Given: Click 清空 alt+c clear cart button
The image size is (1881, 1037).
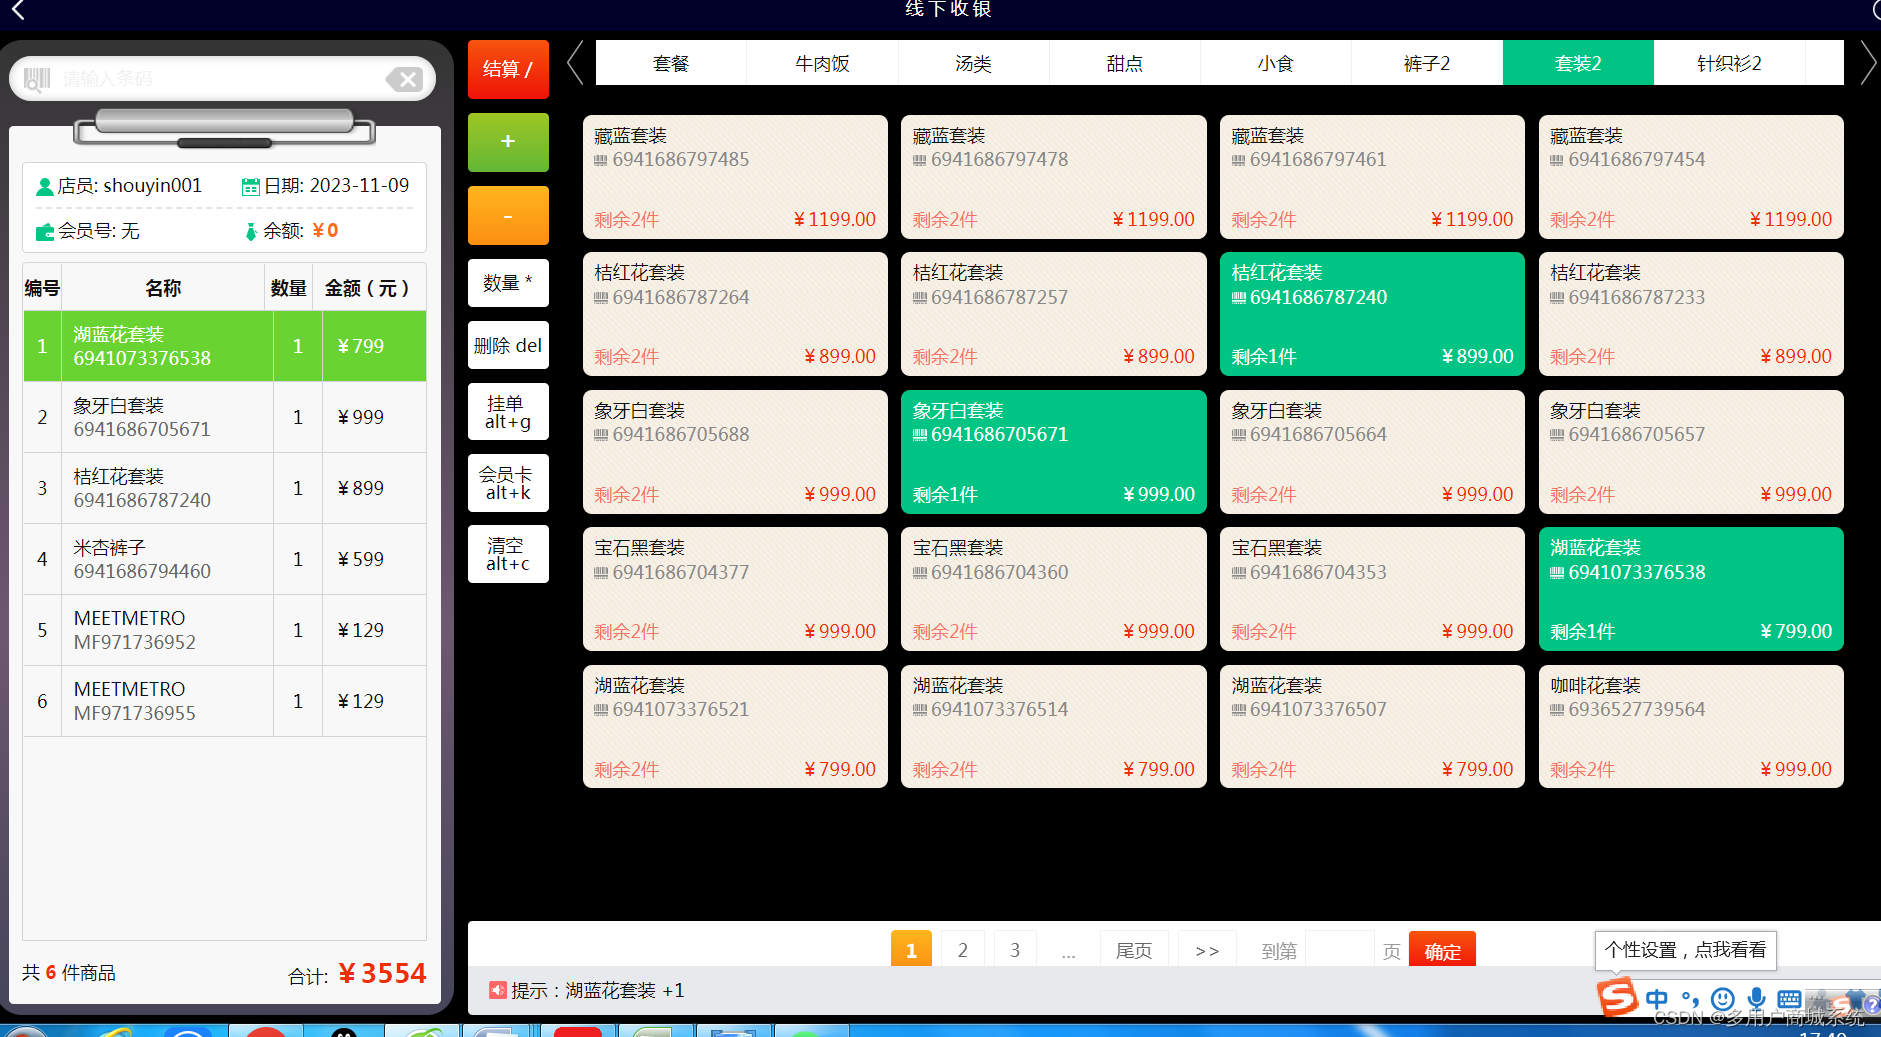Looking at the screenshot, I should tap(508, 554).
